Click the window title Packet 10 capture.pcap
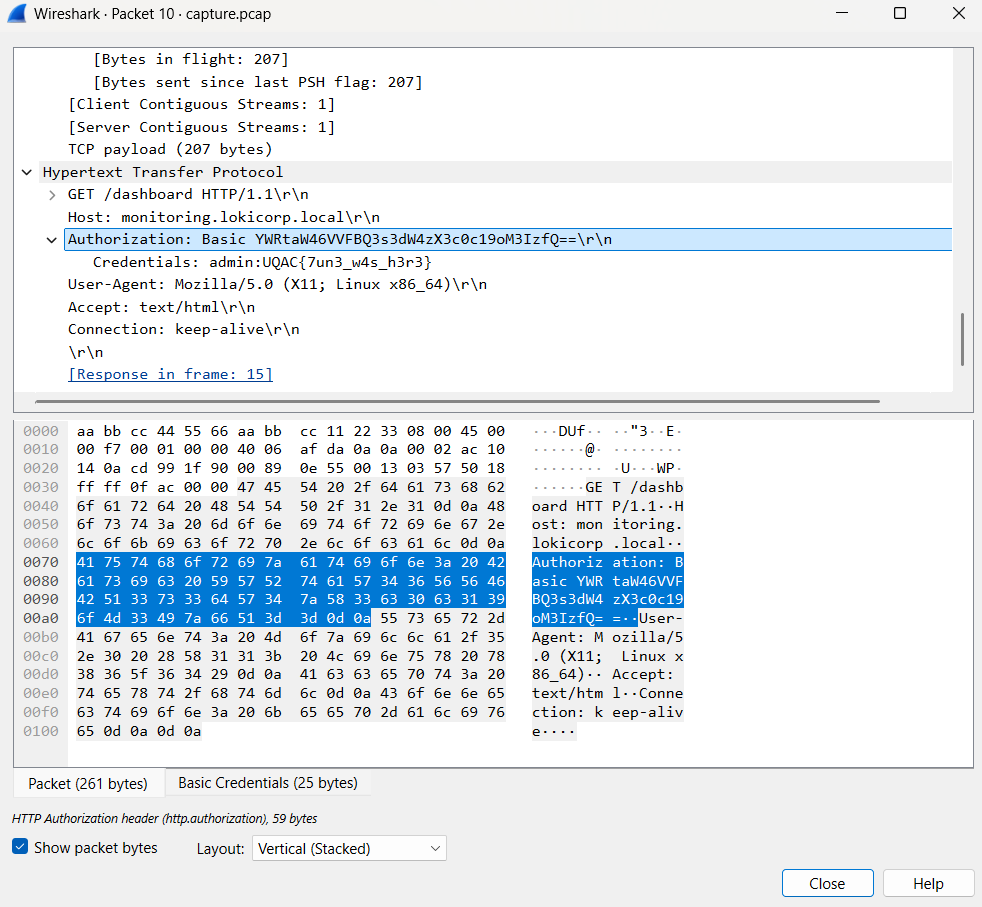Image resolution: width=982 pixels, height=907 pixels. click(x=153, y=14)
